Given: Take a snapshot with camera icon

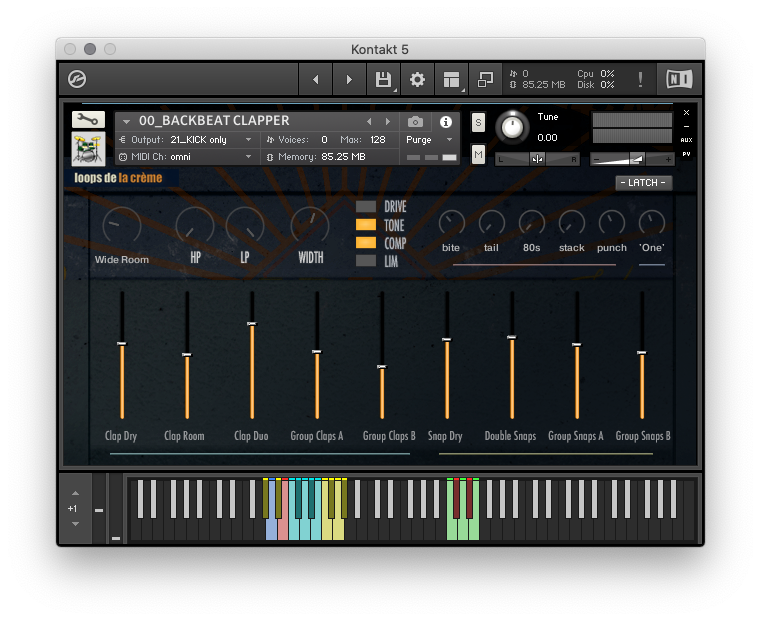Looking at the screenshot, I should 415,122.
